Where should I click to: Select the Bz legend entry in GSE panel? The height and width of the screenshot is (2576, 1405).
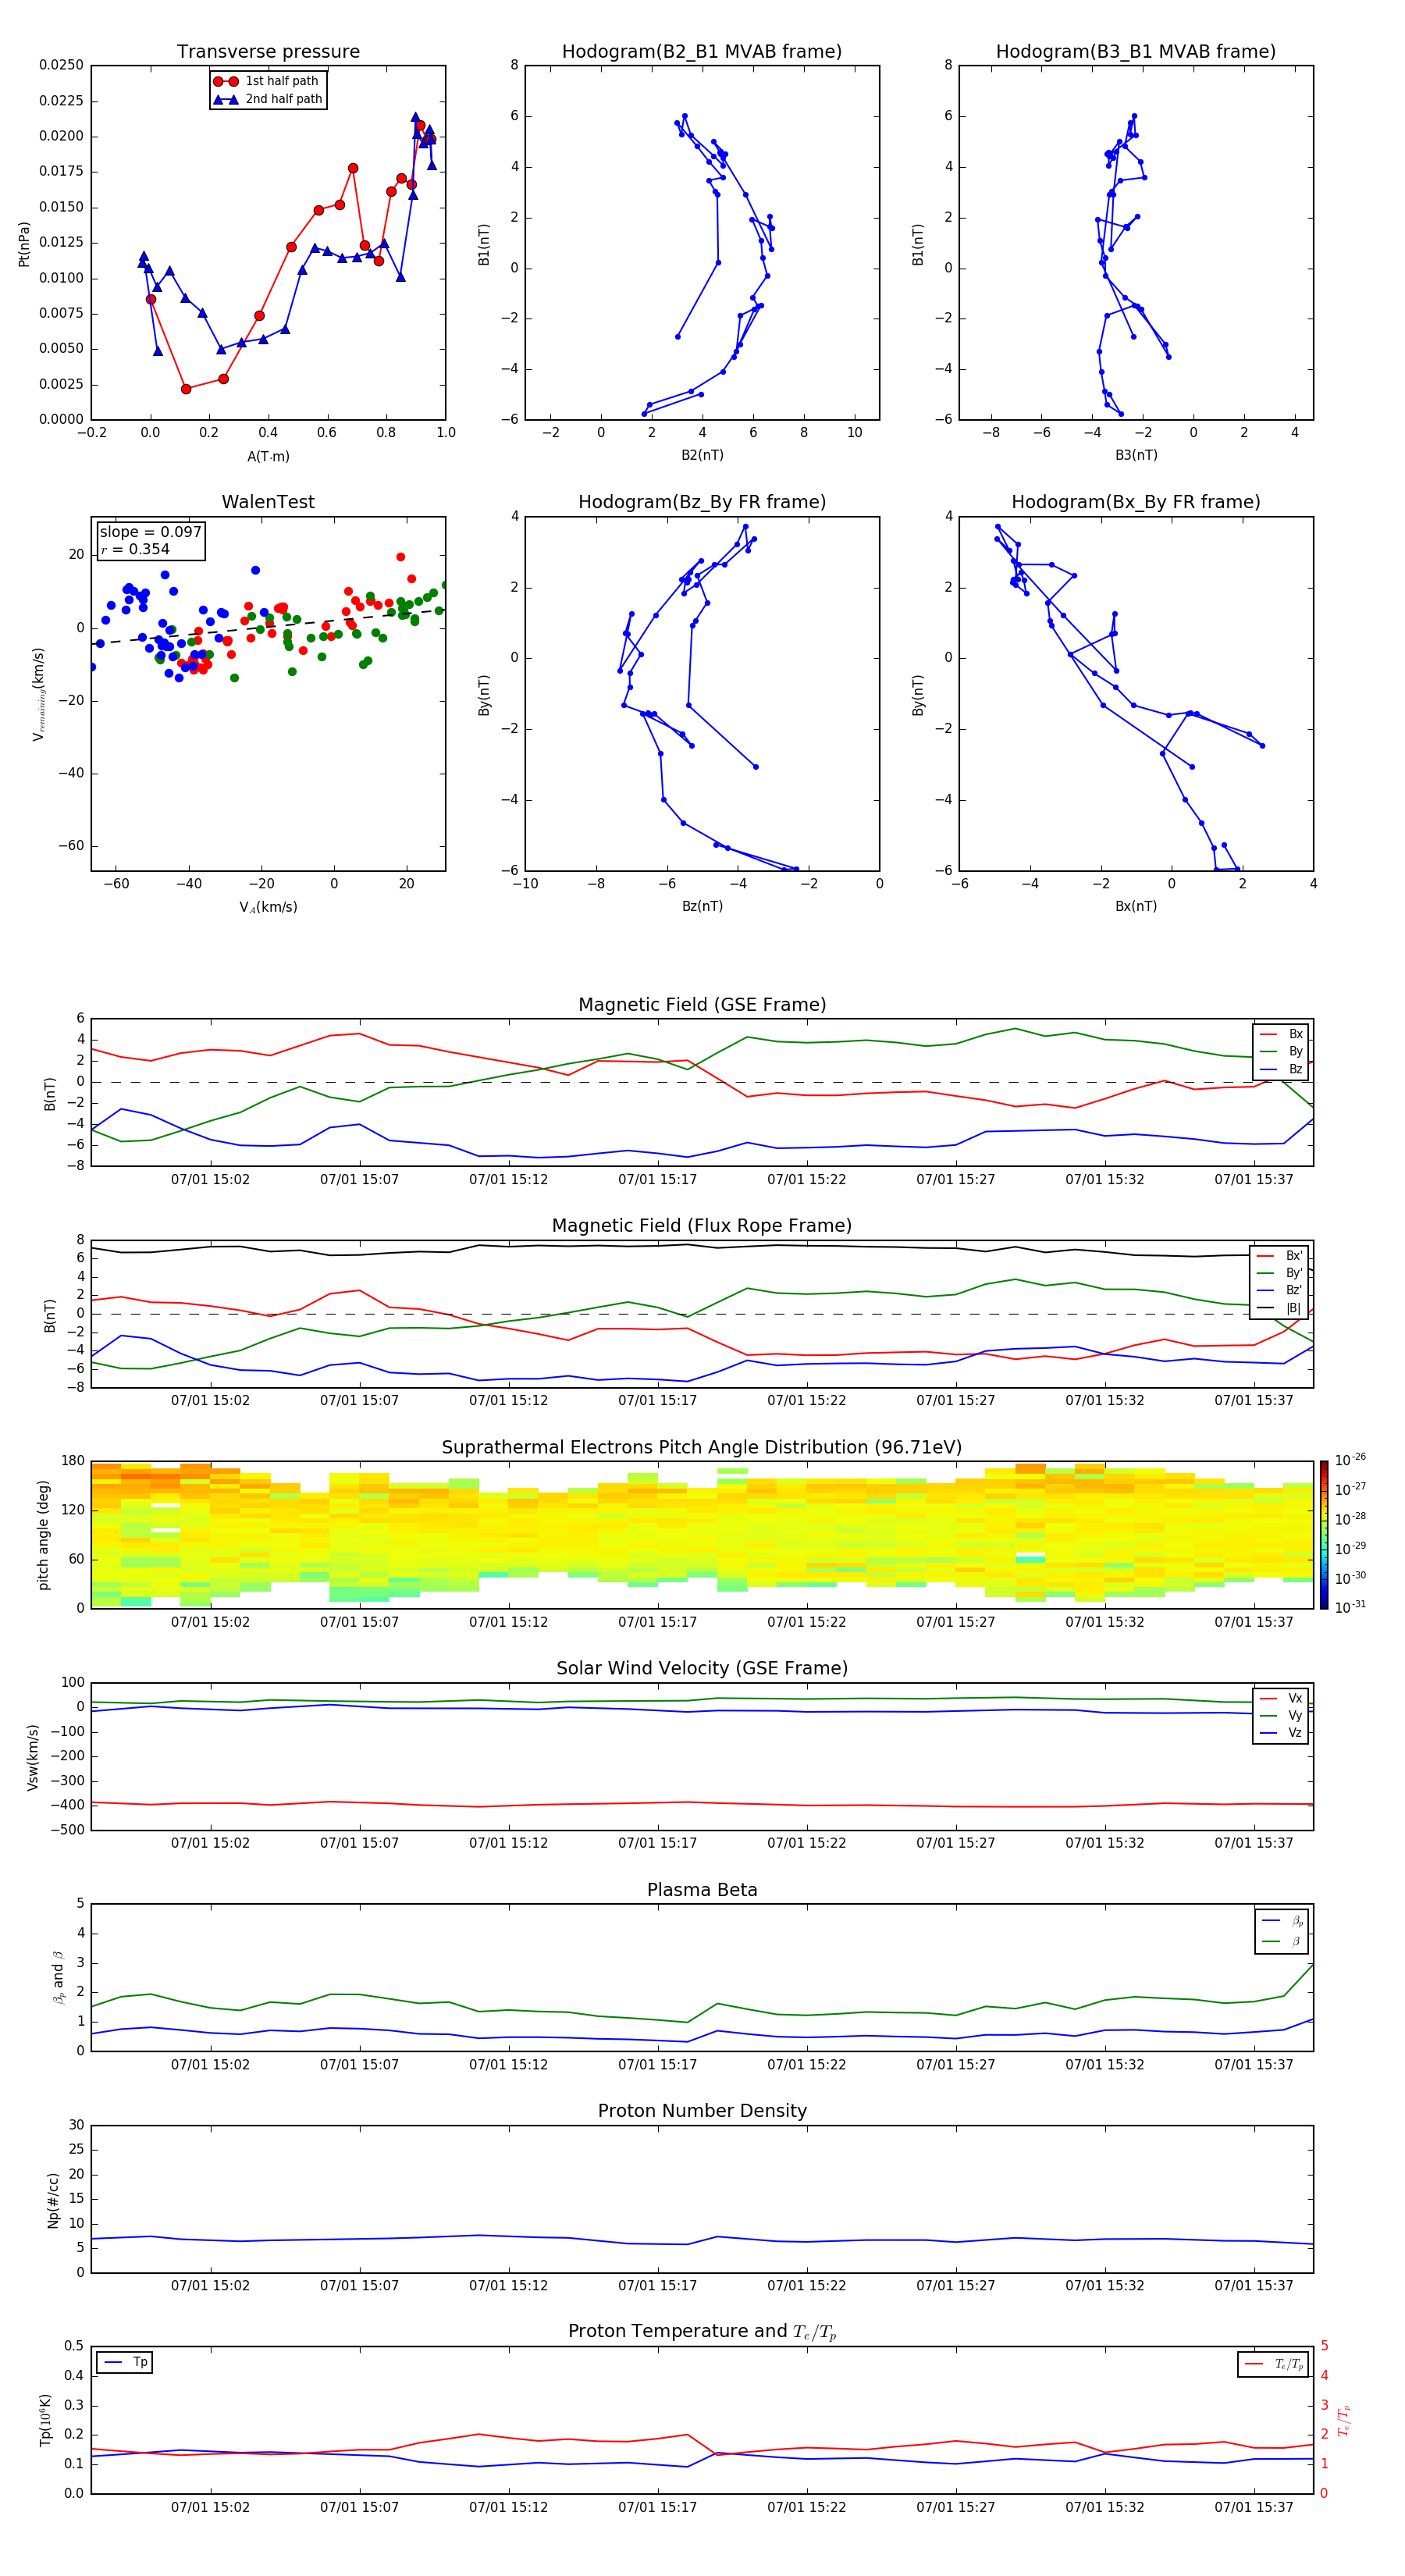point(1281,1069)
